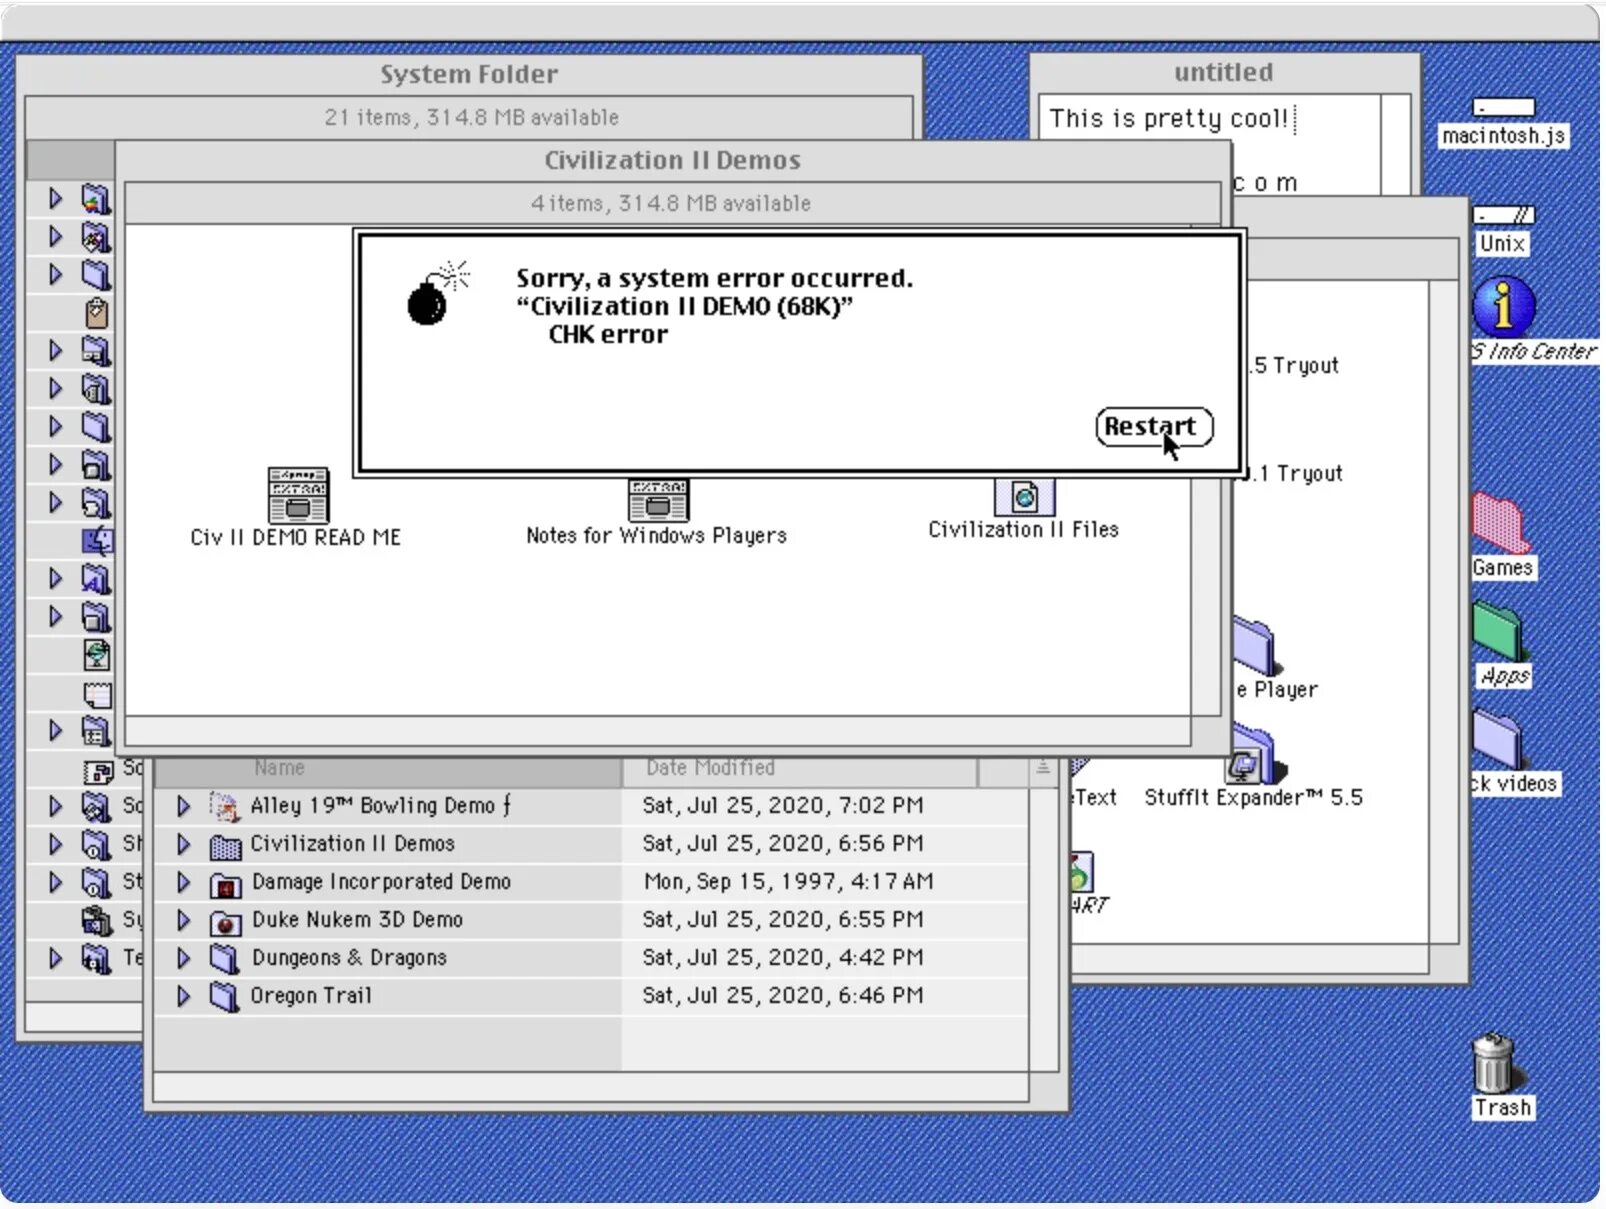Click the vertical scrollbar of the demo list window
The height and width of the screenshot is (1209, 1606).
pyautogui.click(x=1044, y=929)
